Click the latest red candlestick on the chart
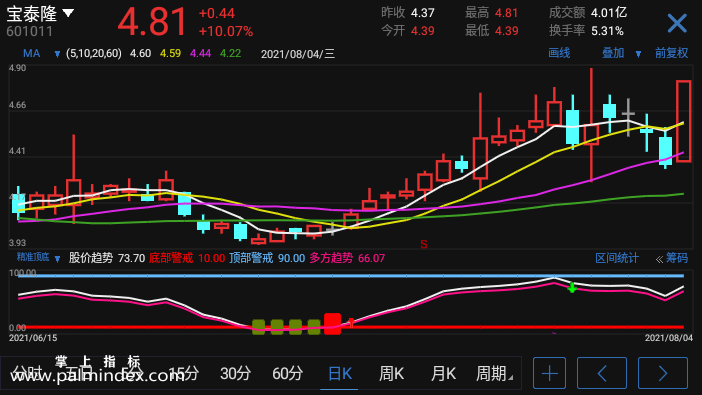702x395 pixels. [x=683, y=121]
